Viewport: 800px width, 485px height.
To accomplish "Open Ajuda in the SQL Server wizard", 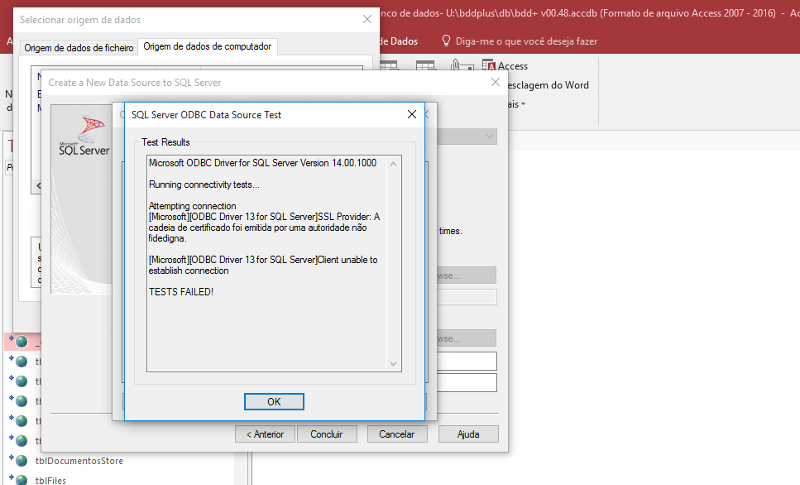I will (x=468, y=434).
